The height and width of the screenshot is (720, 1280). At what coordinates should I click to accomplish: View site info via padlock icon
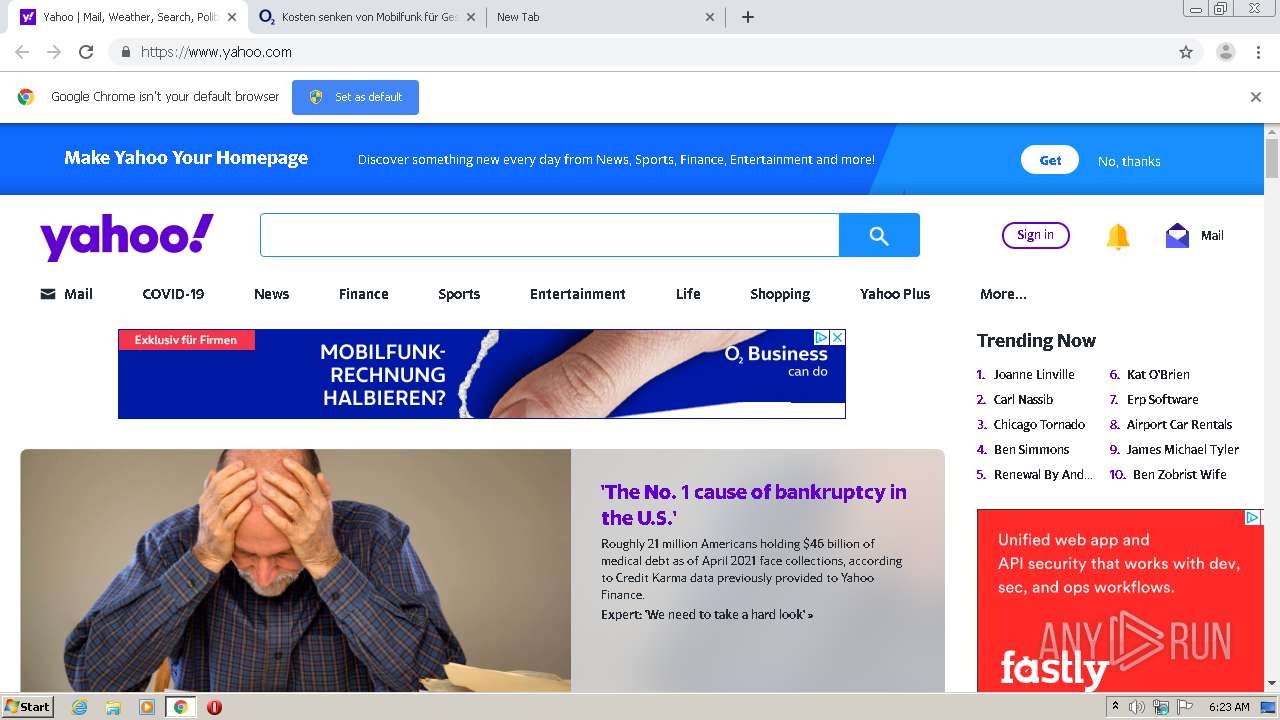[125, 52]
